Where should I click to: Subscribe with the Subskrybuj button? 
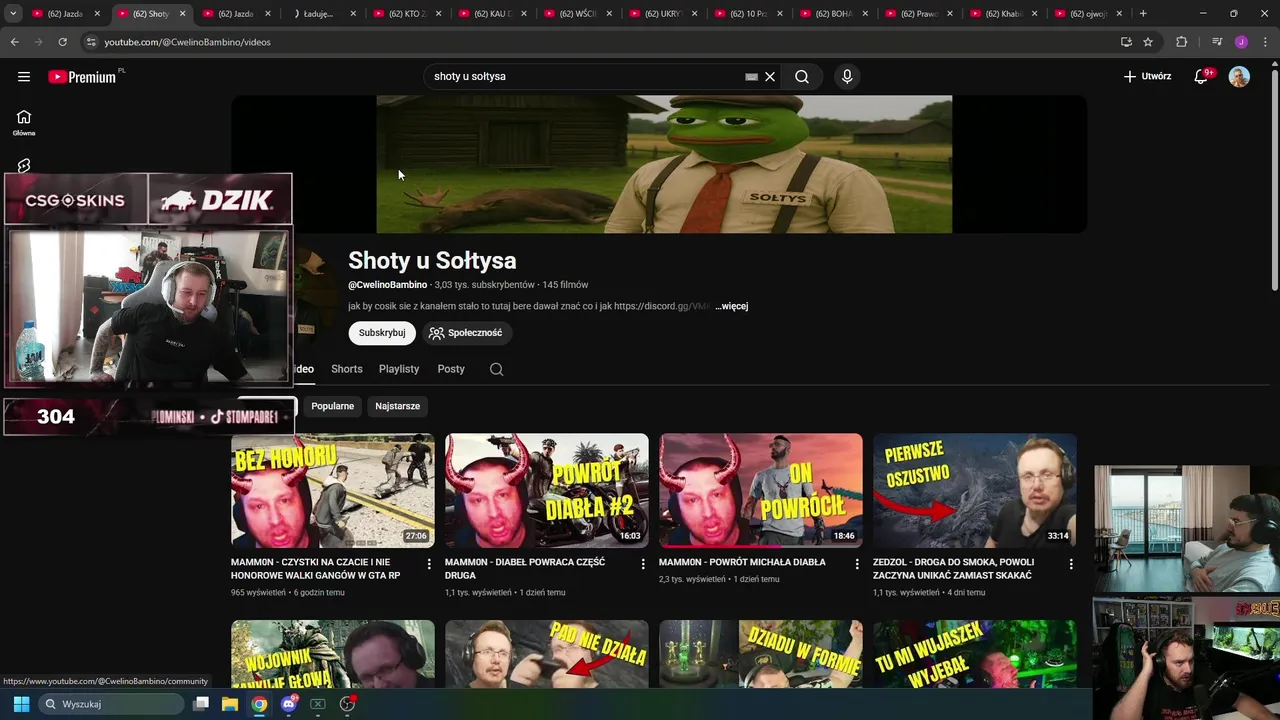coord(382,333)
